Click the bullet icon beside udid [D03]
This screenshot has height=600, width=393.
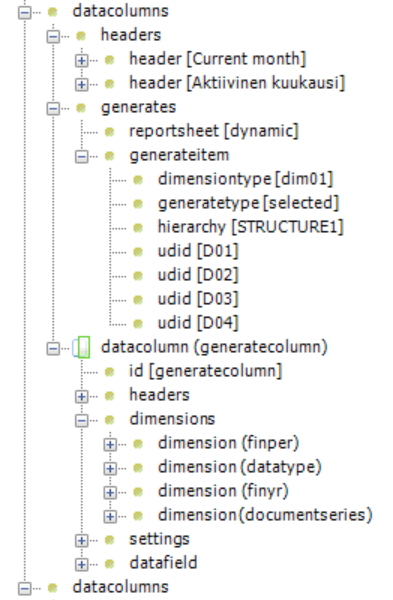click(138, 300)
